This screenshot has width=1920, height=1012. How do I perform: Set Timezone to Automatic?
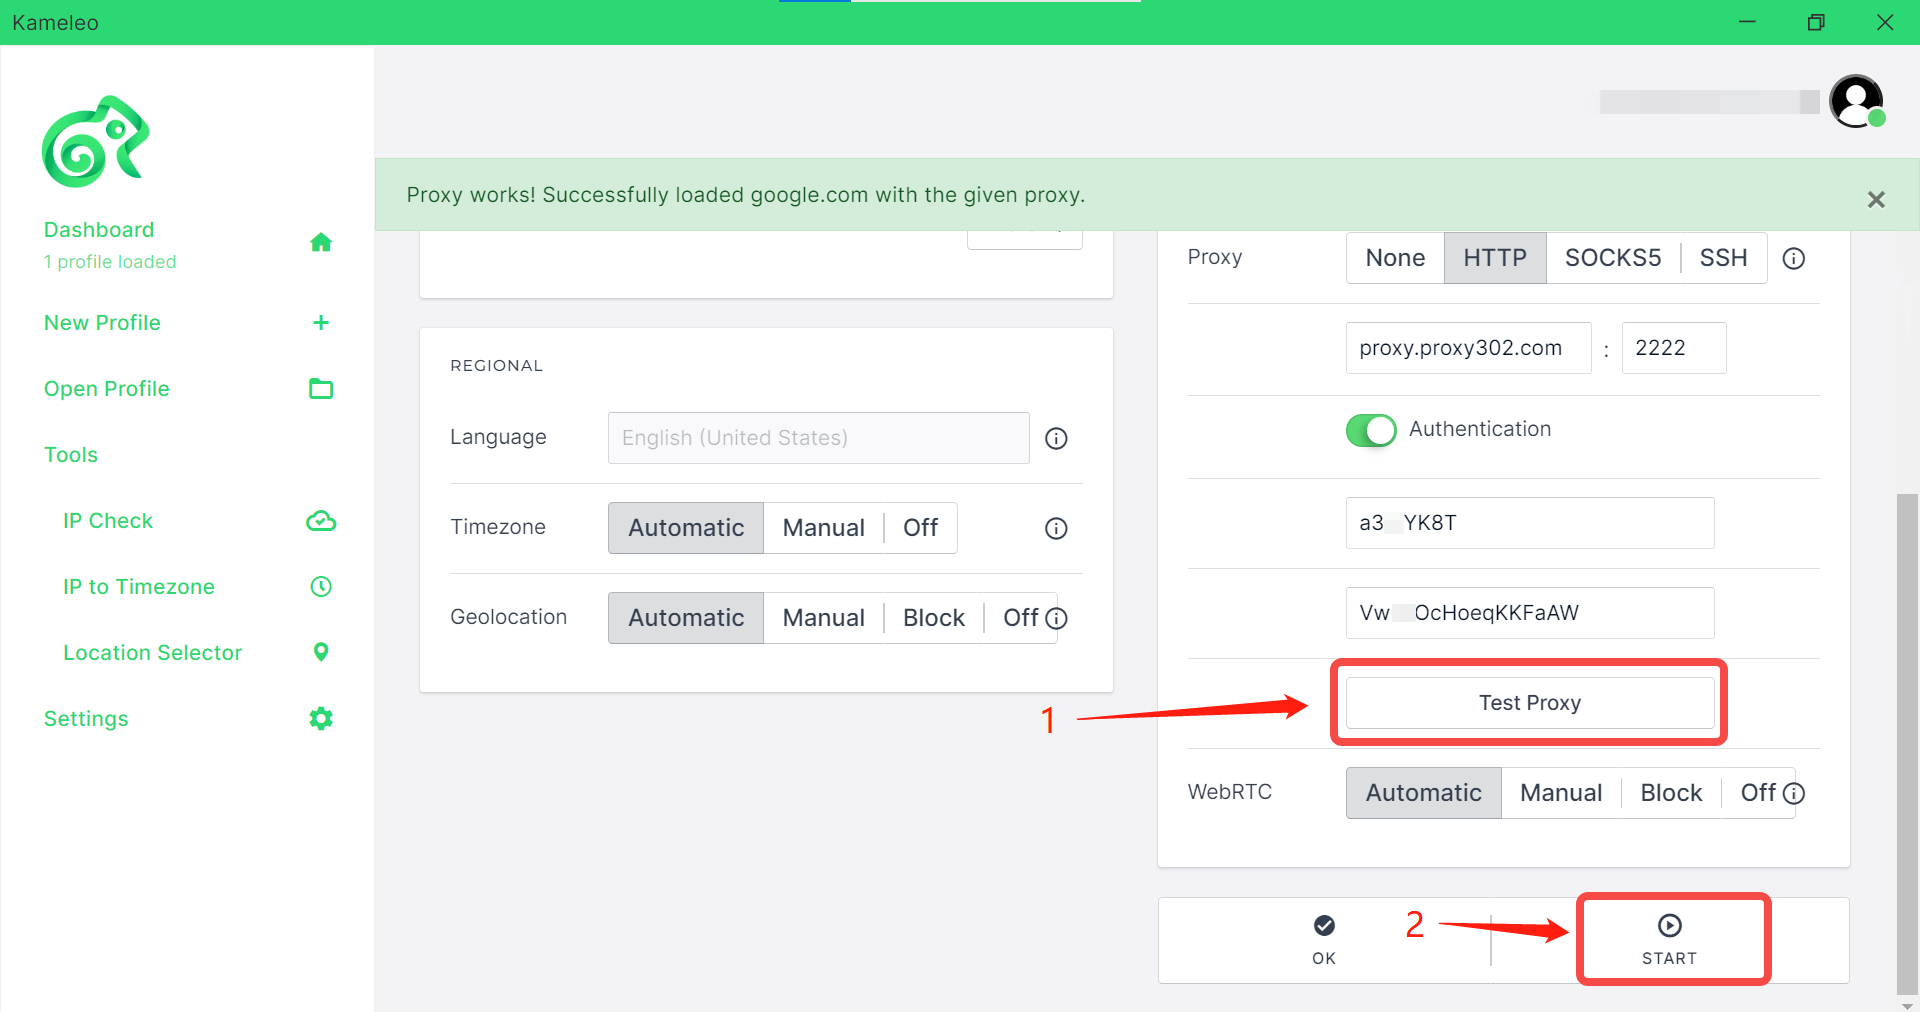[x=686, y=528]
